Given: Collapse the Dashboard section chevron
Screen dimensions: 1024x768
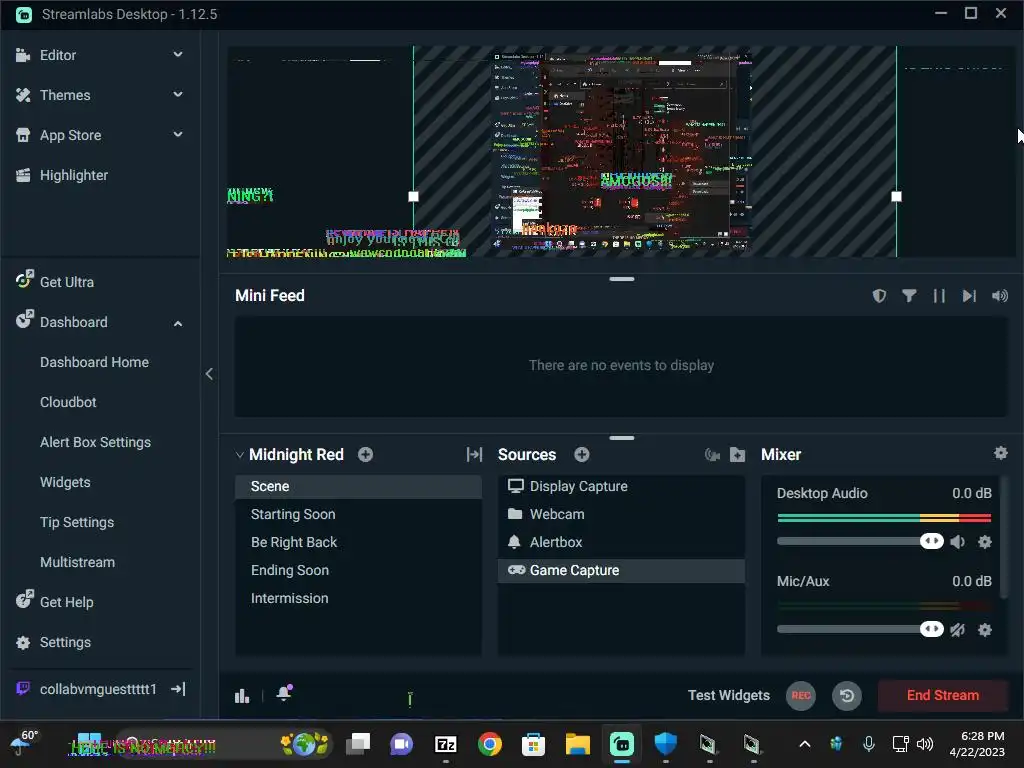Looking at the screenshot, I should pyautogui.click(x=178, y=323).
